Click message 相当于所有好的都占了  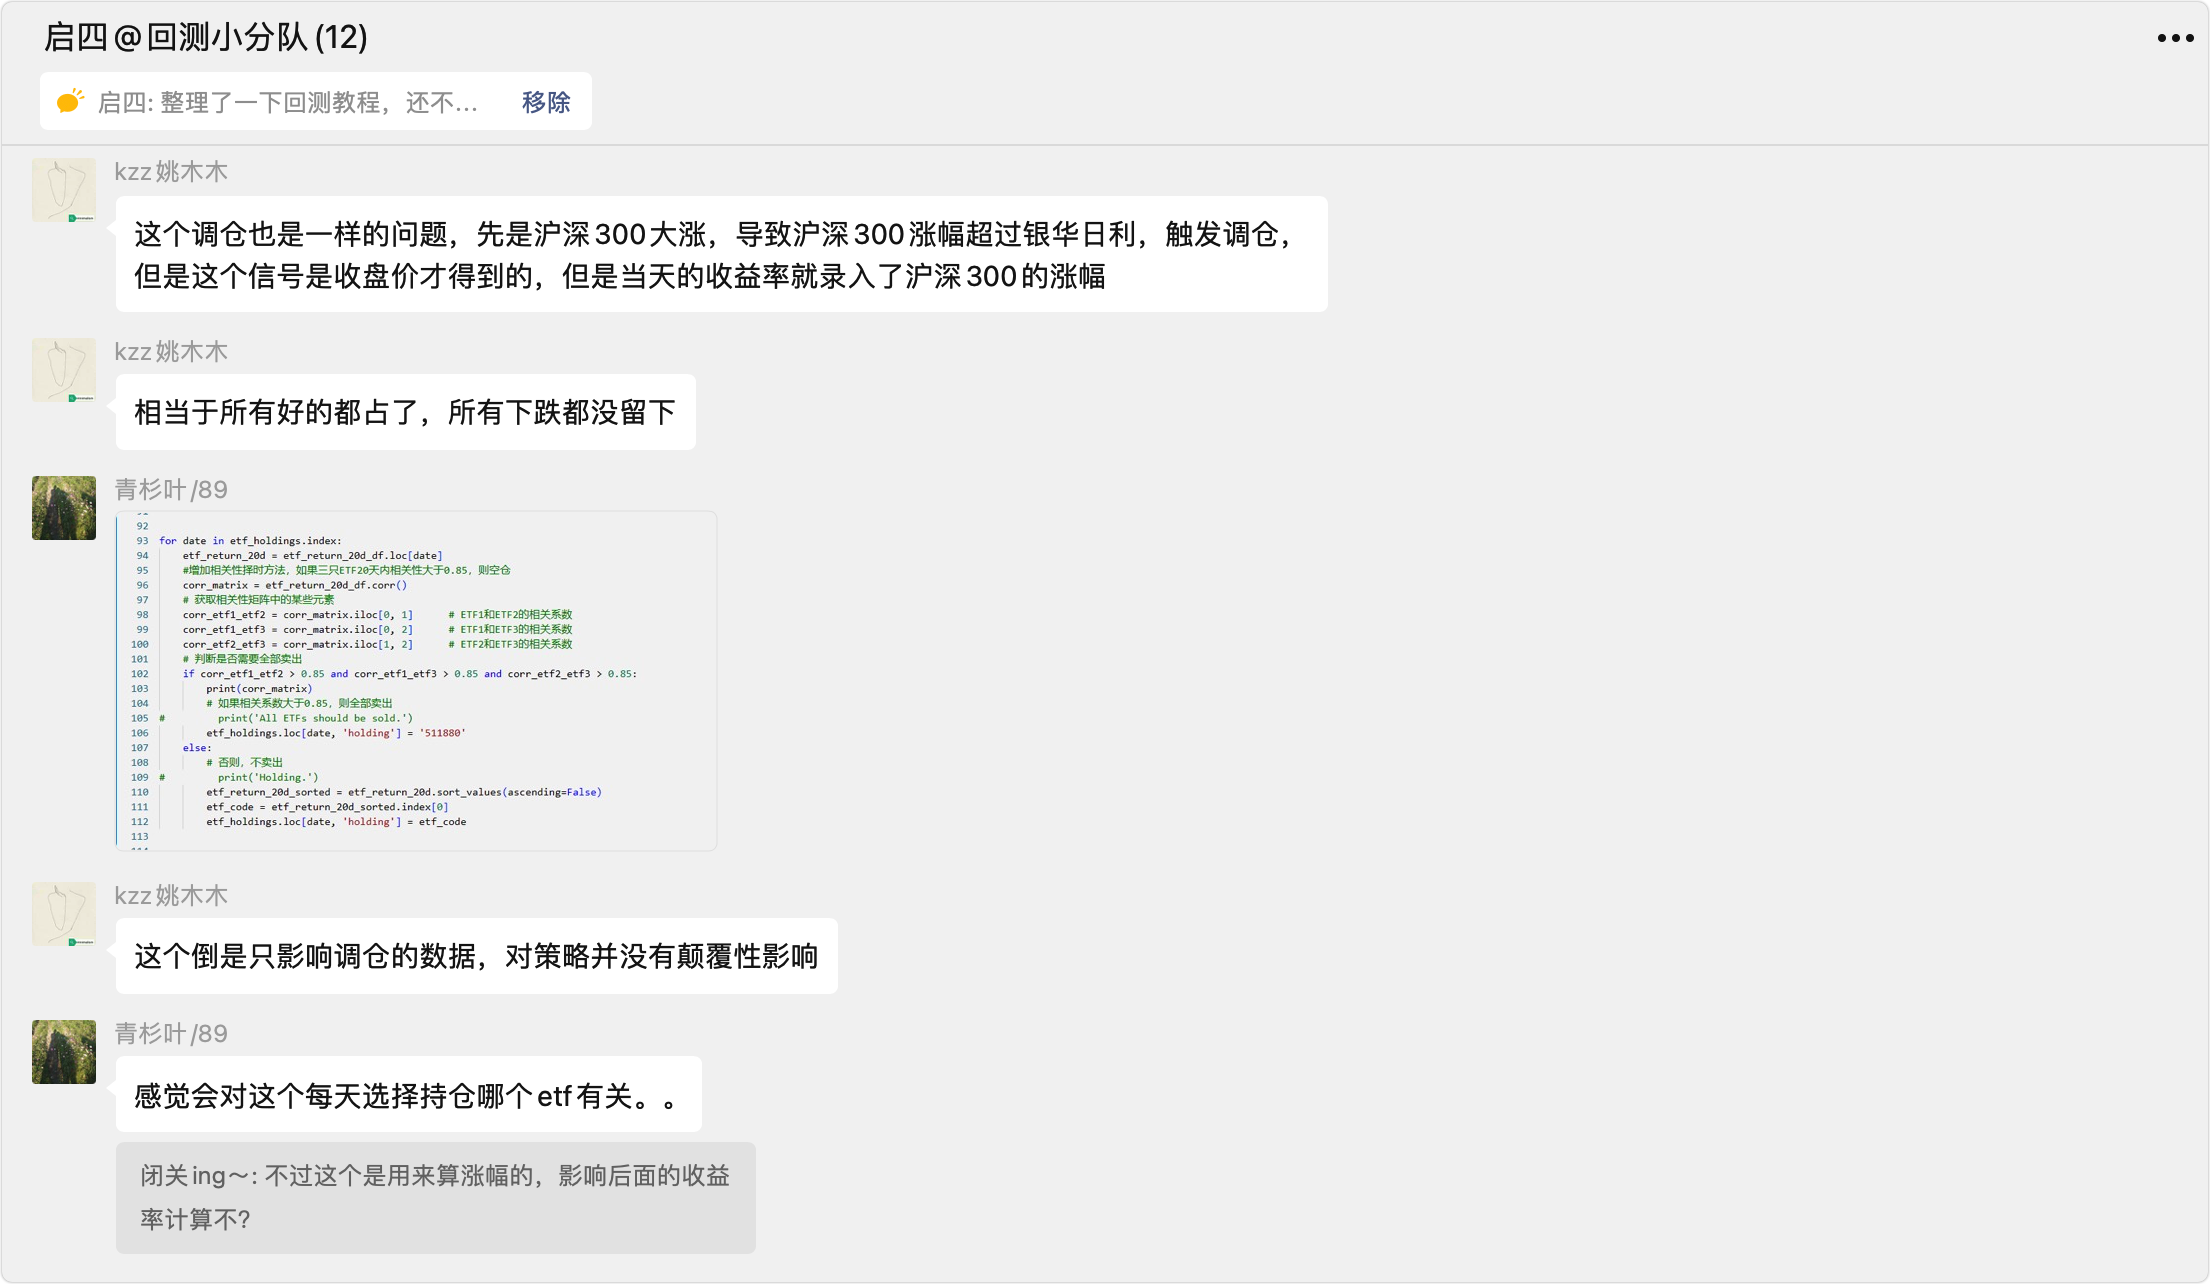tap(405, 412)
